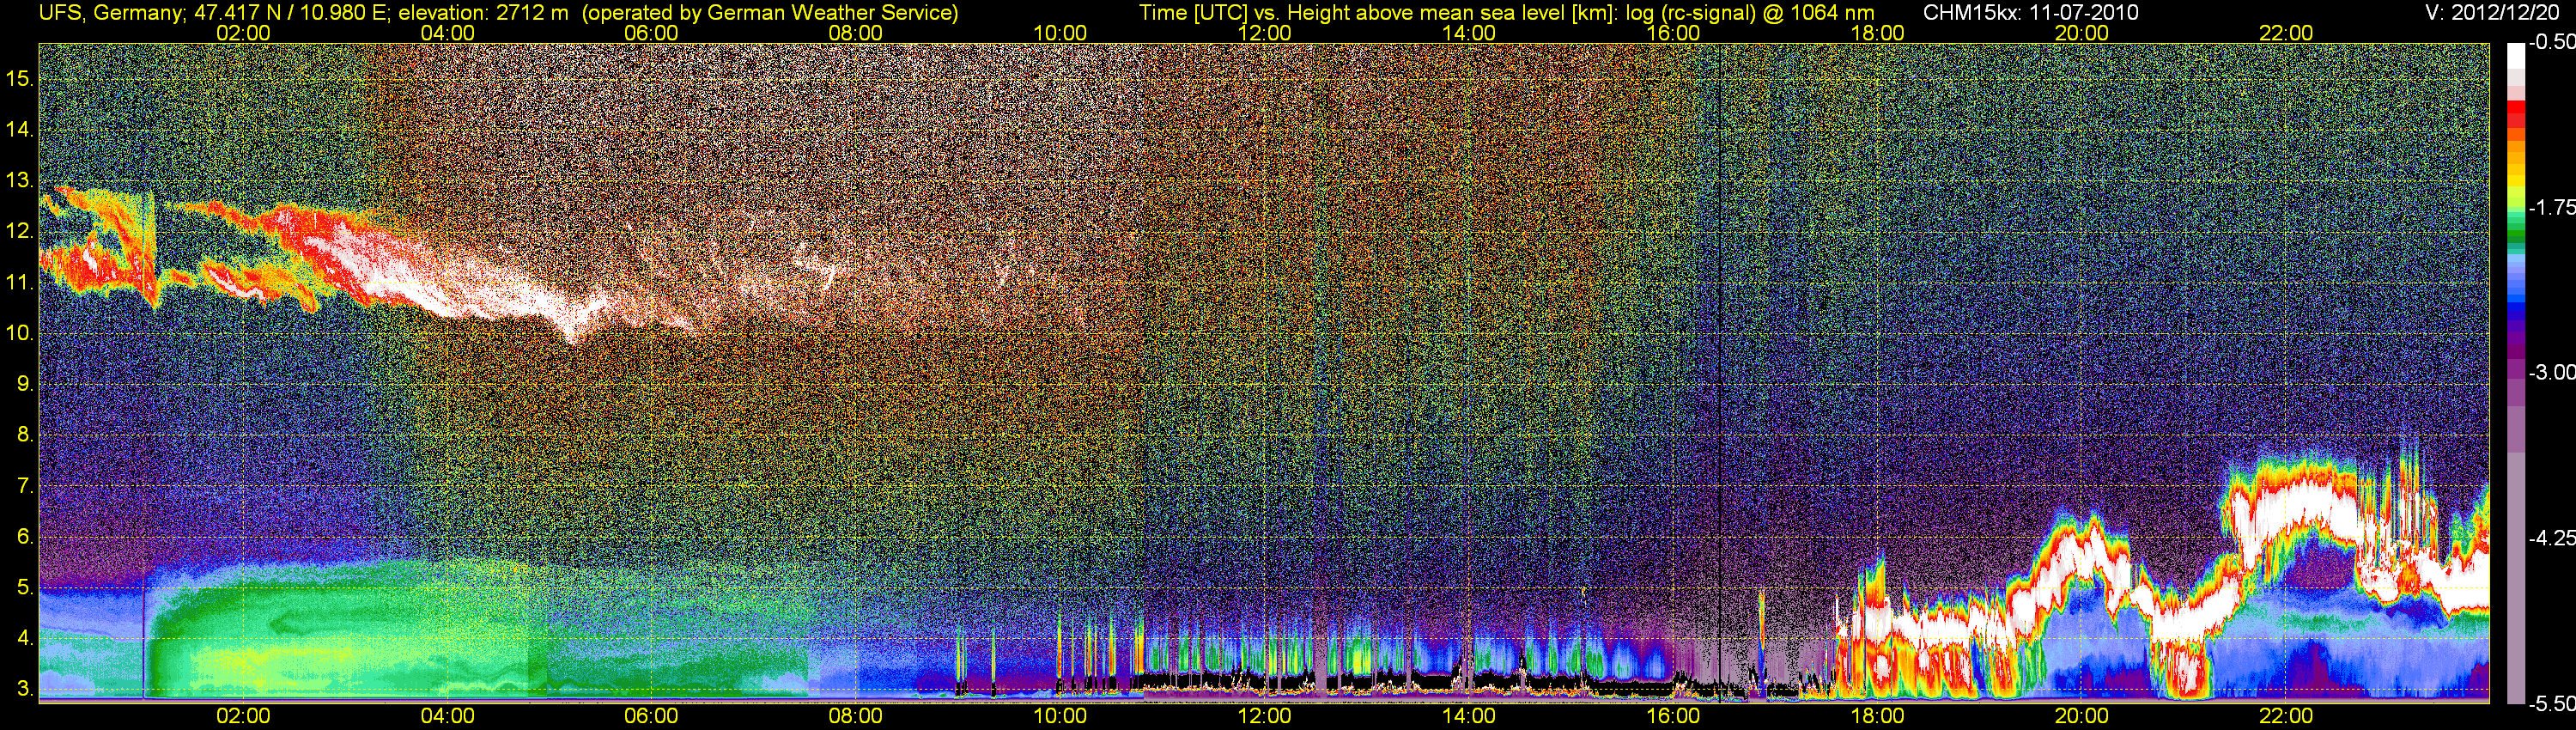Click the 02:00 label on top time axis
The height and width of the screenshot is (730, 2576).
tap(243, 33)
